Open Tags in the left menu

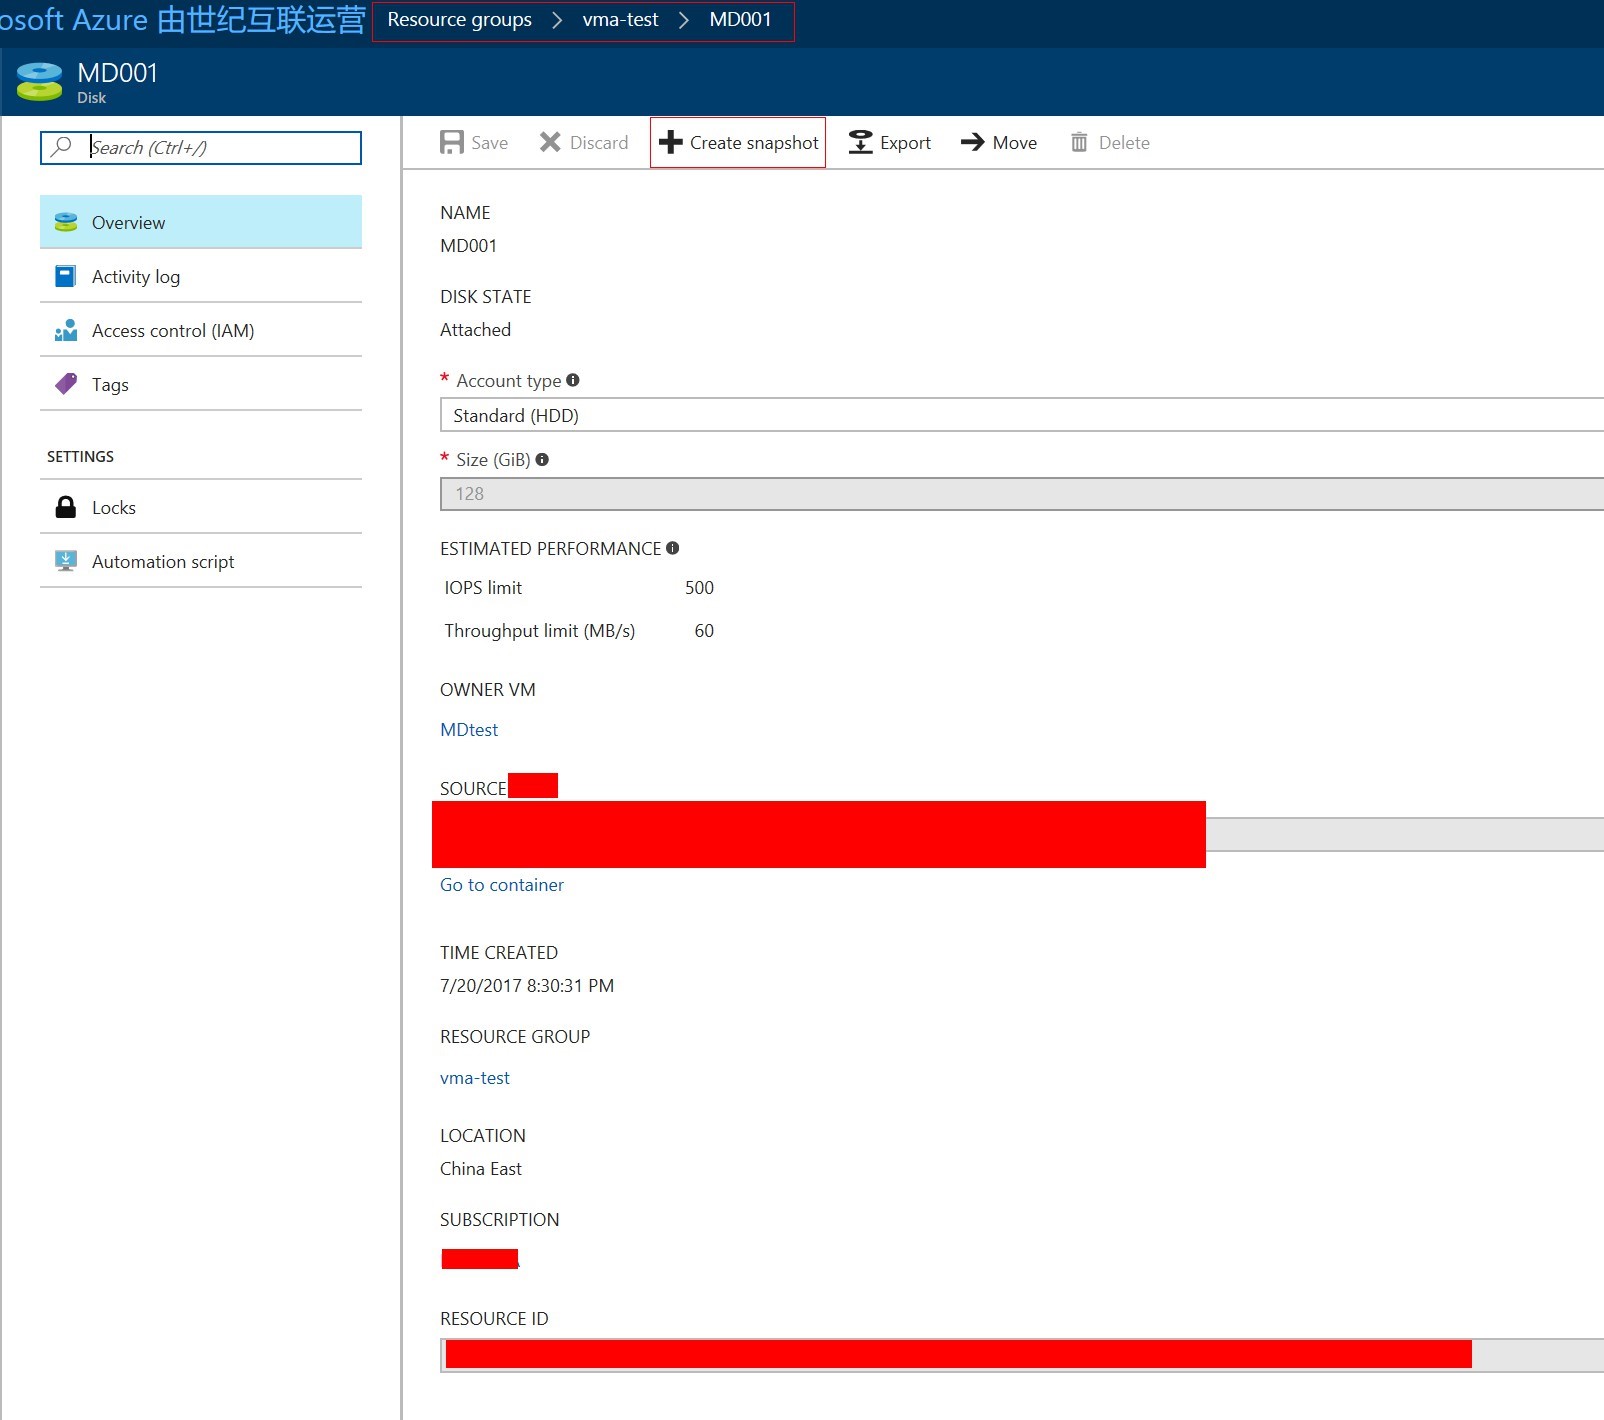pos(110,385)
